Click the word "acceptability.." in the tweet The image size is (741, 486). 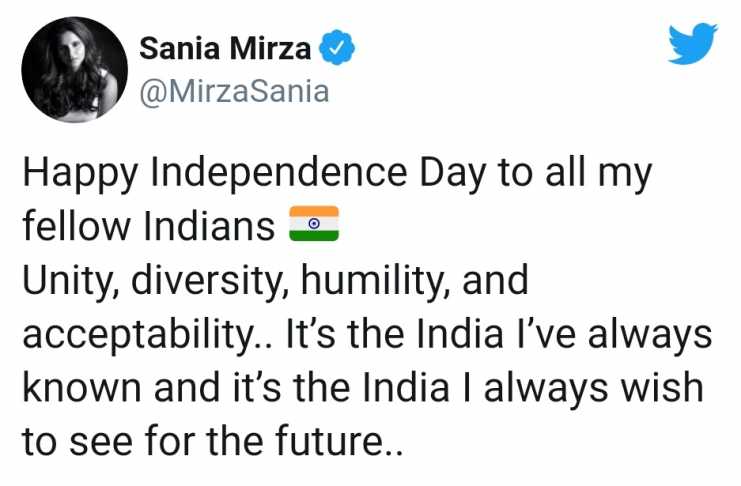click(148, 337)
